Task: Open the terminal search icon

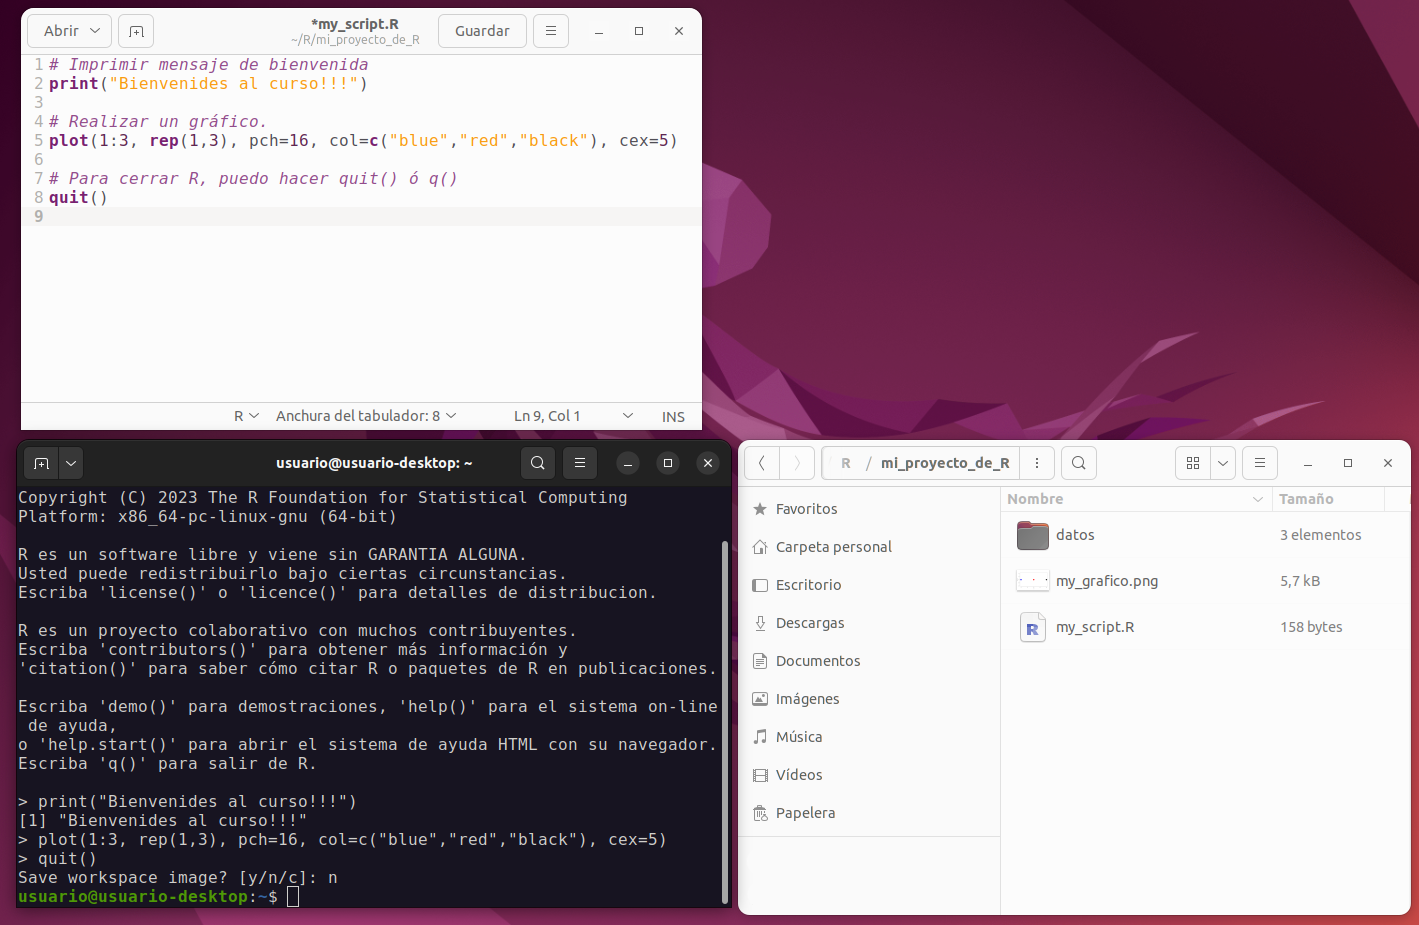Action: coord(538,463)
